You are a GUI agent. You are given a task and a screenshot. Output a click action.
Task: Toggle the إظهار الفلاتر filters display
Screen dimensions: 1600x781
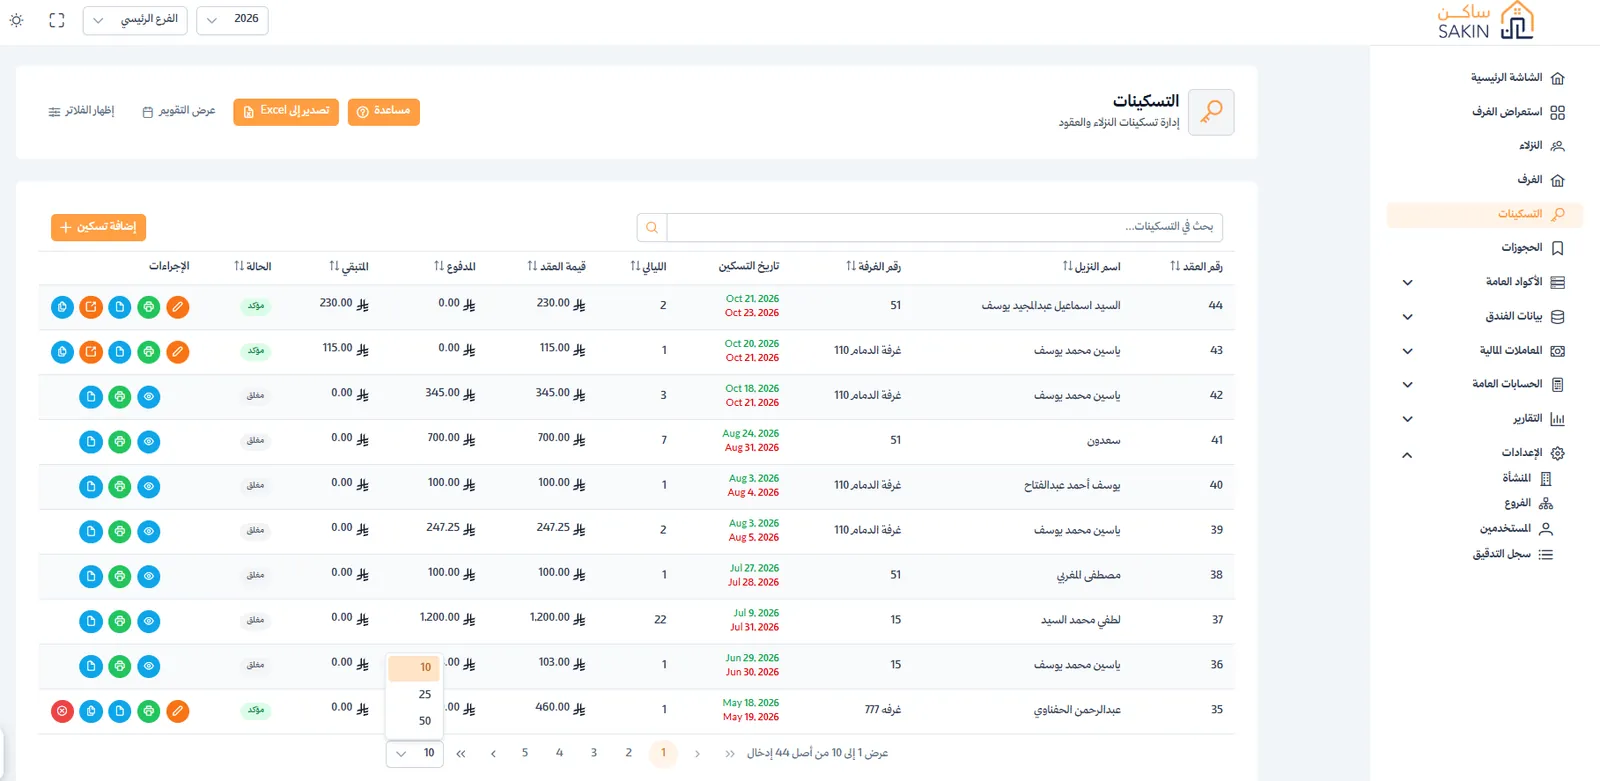coord(81,111)
